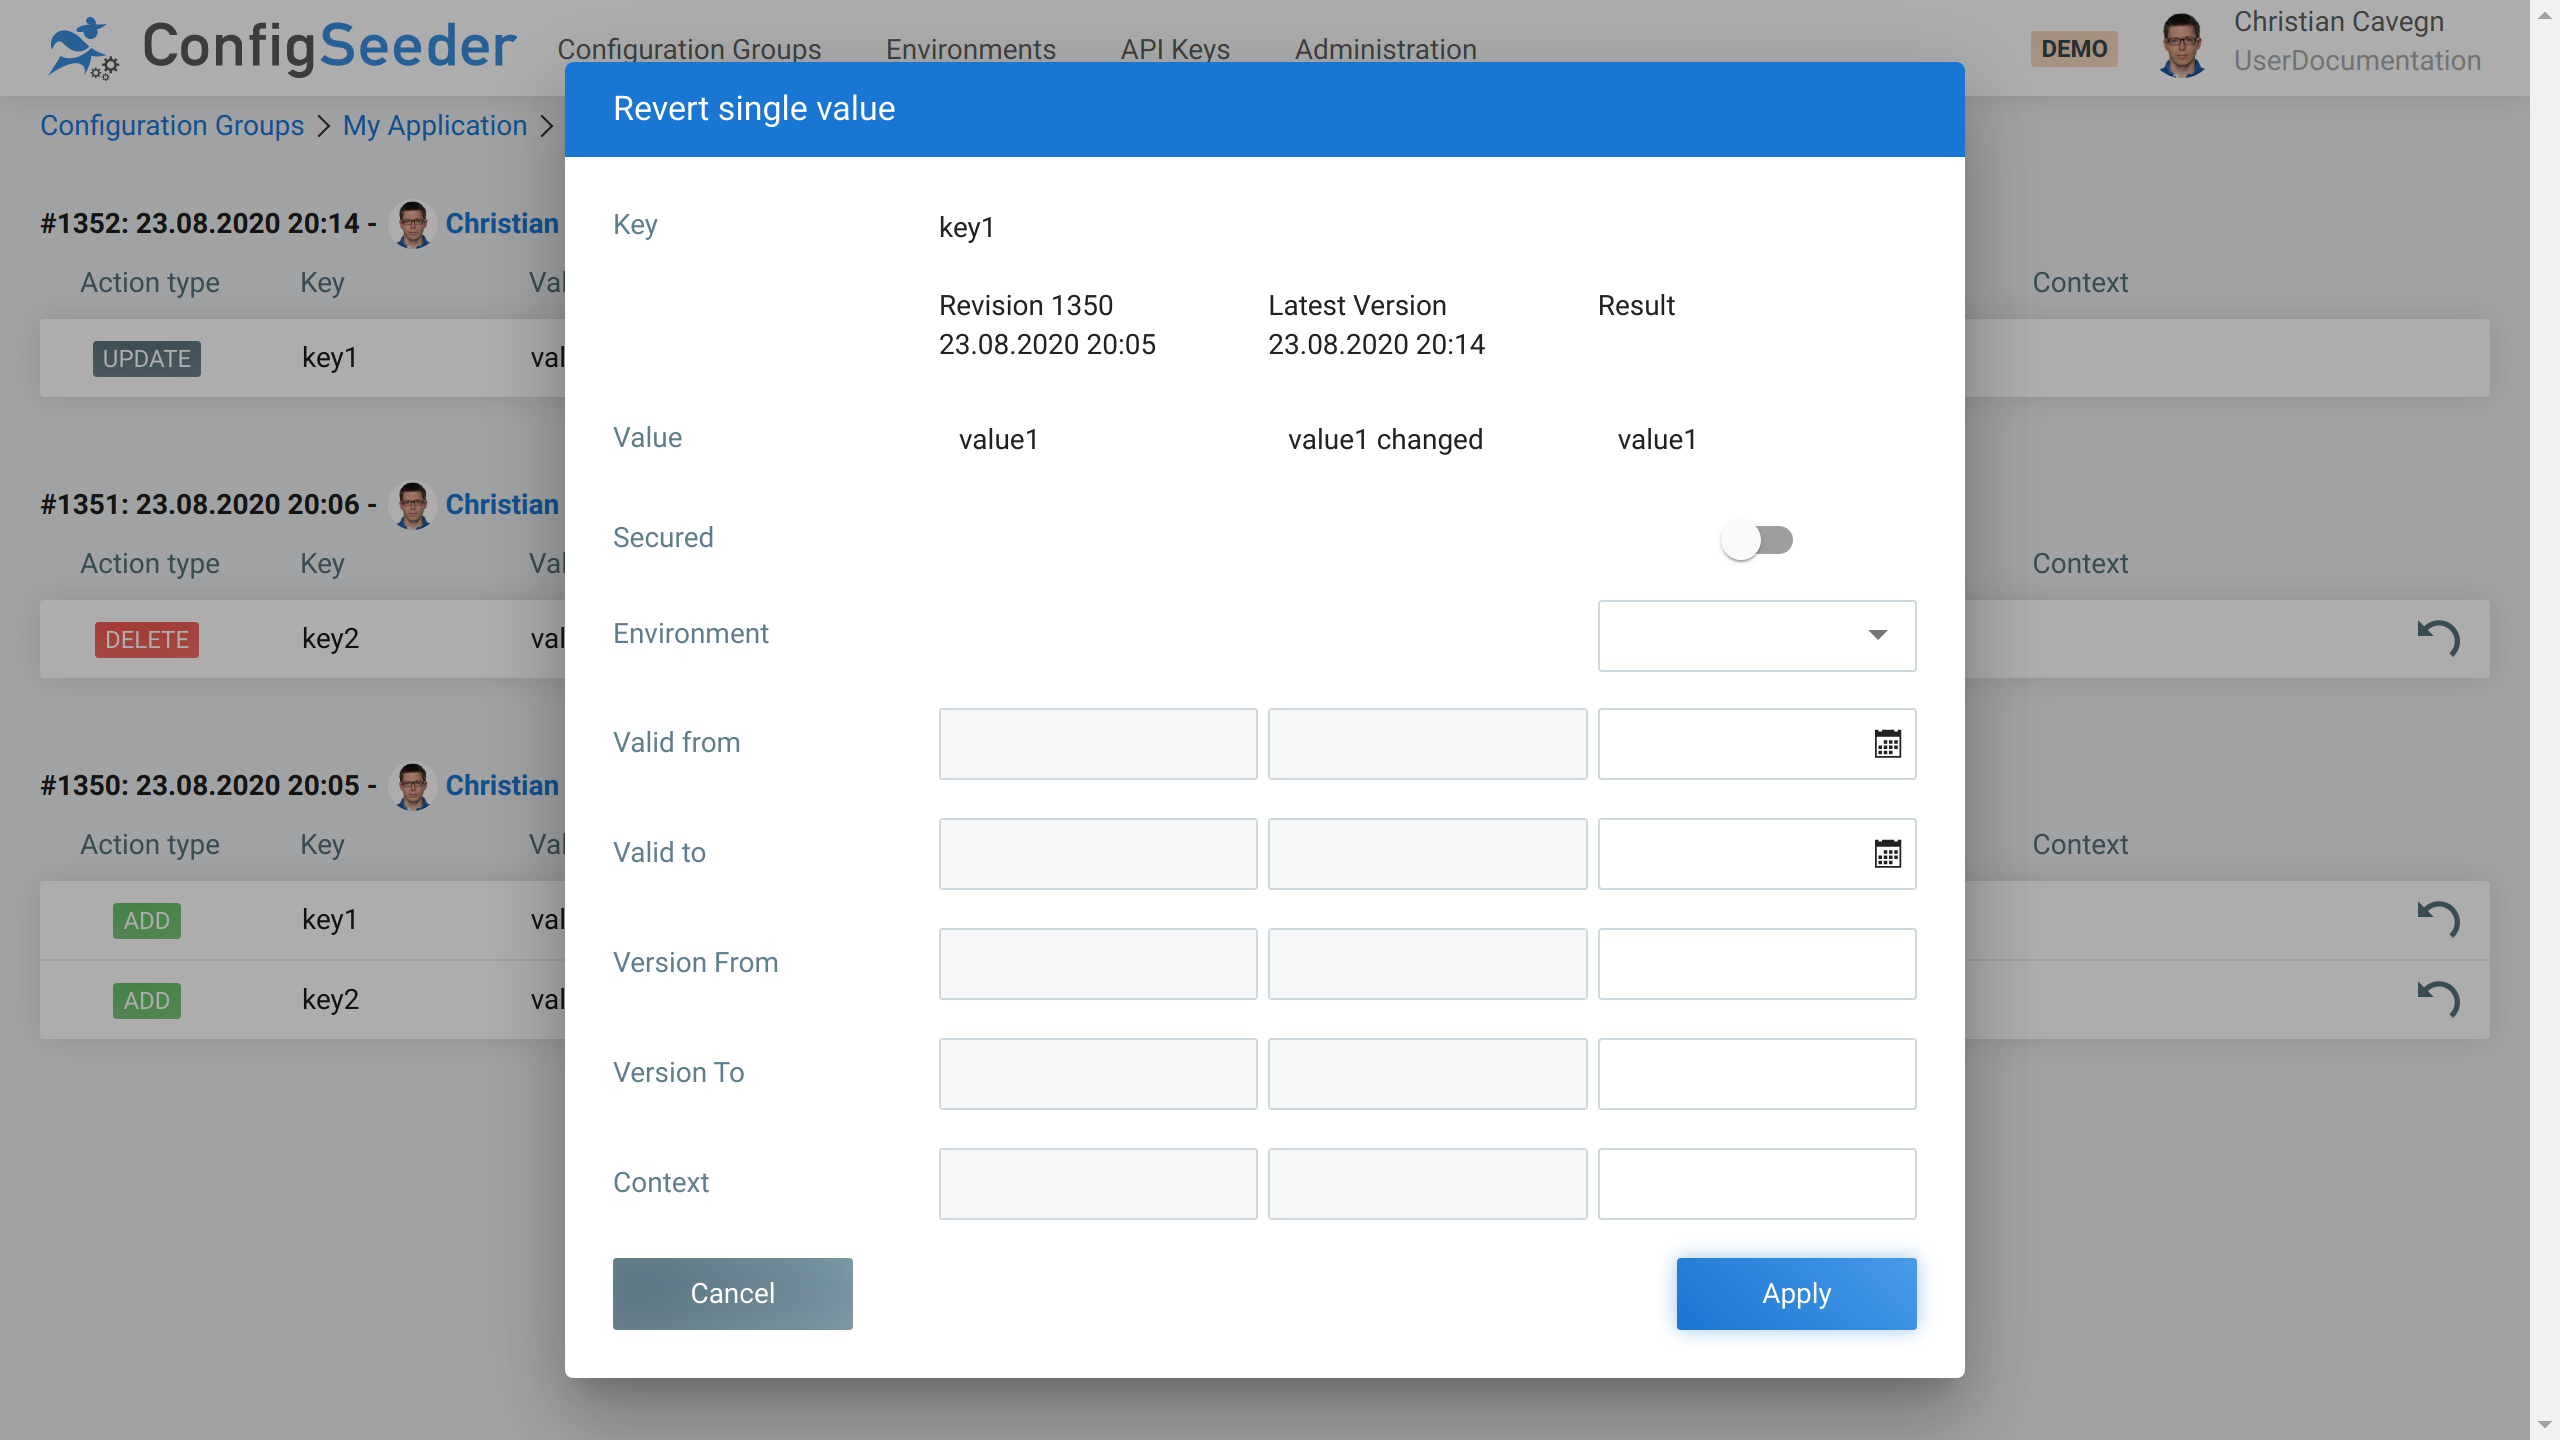The height and width of the screenshot is (1440, 2560).
Task: Click revert icon on key2 DELETE row
Action: coord(2438,638)
